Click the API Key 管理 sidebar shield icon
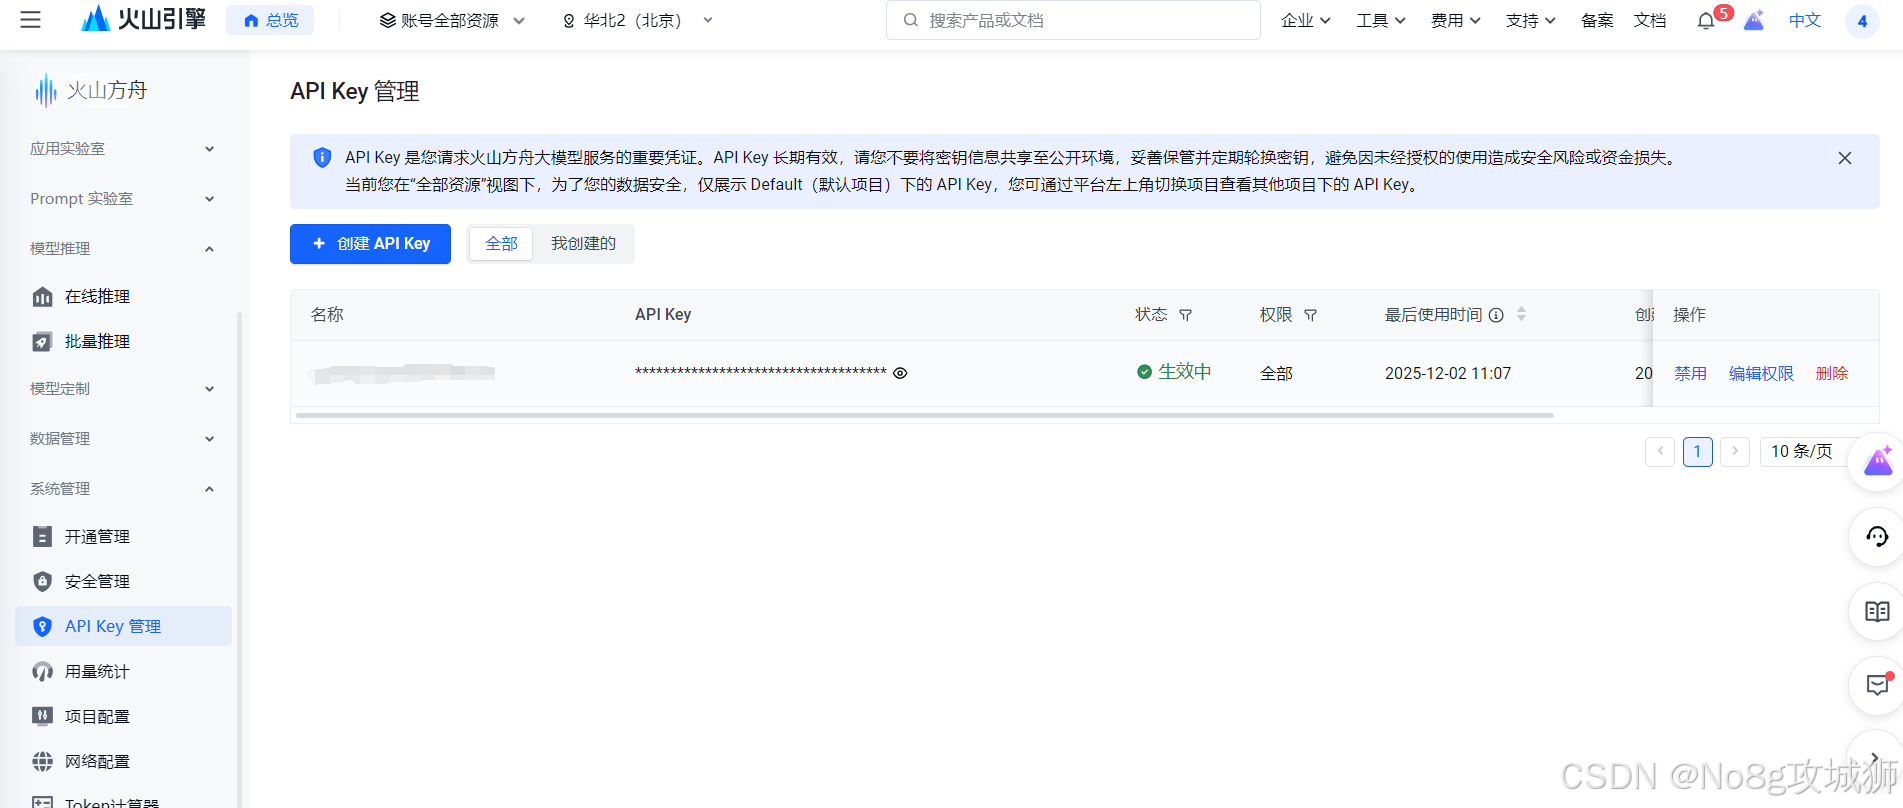Screen dimensions: 1903x808 (42, 627)
